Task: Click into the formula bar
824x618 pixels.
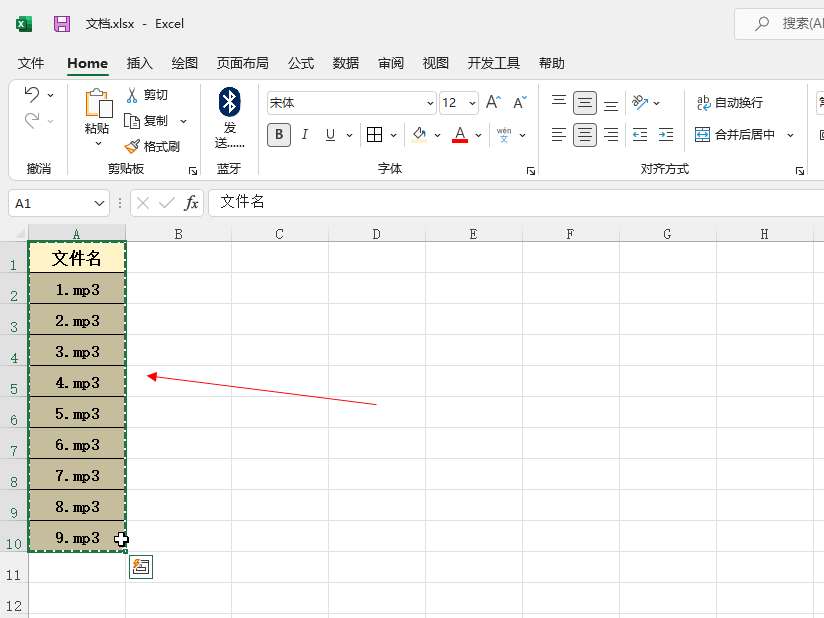Action: click(517, 203)
